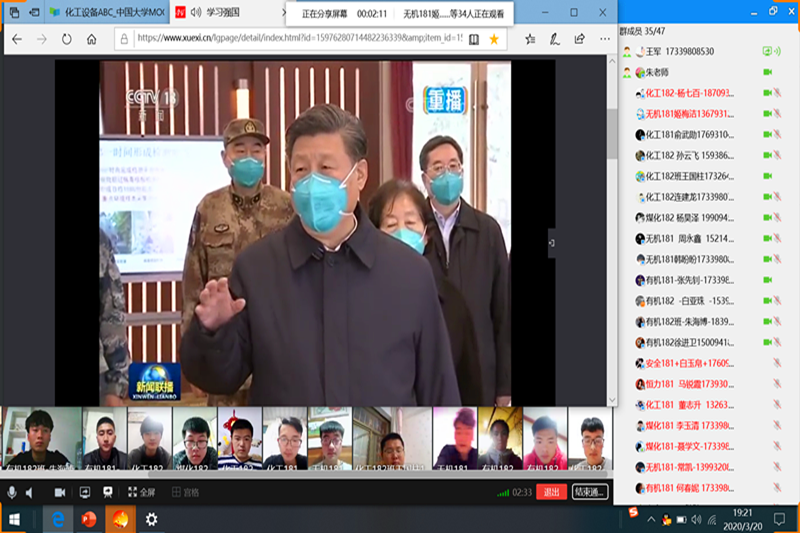Mute the microphone in the meeting toolbar
This screenshot has width=800, height=533.
point(12,492)
